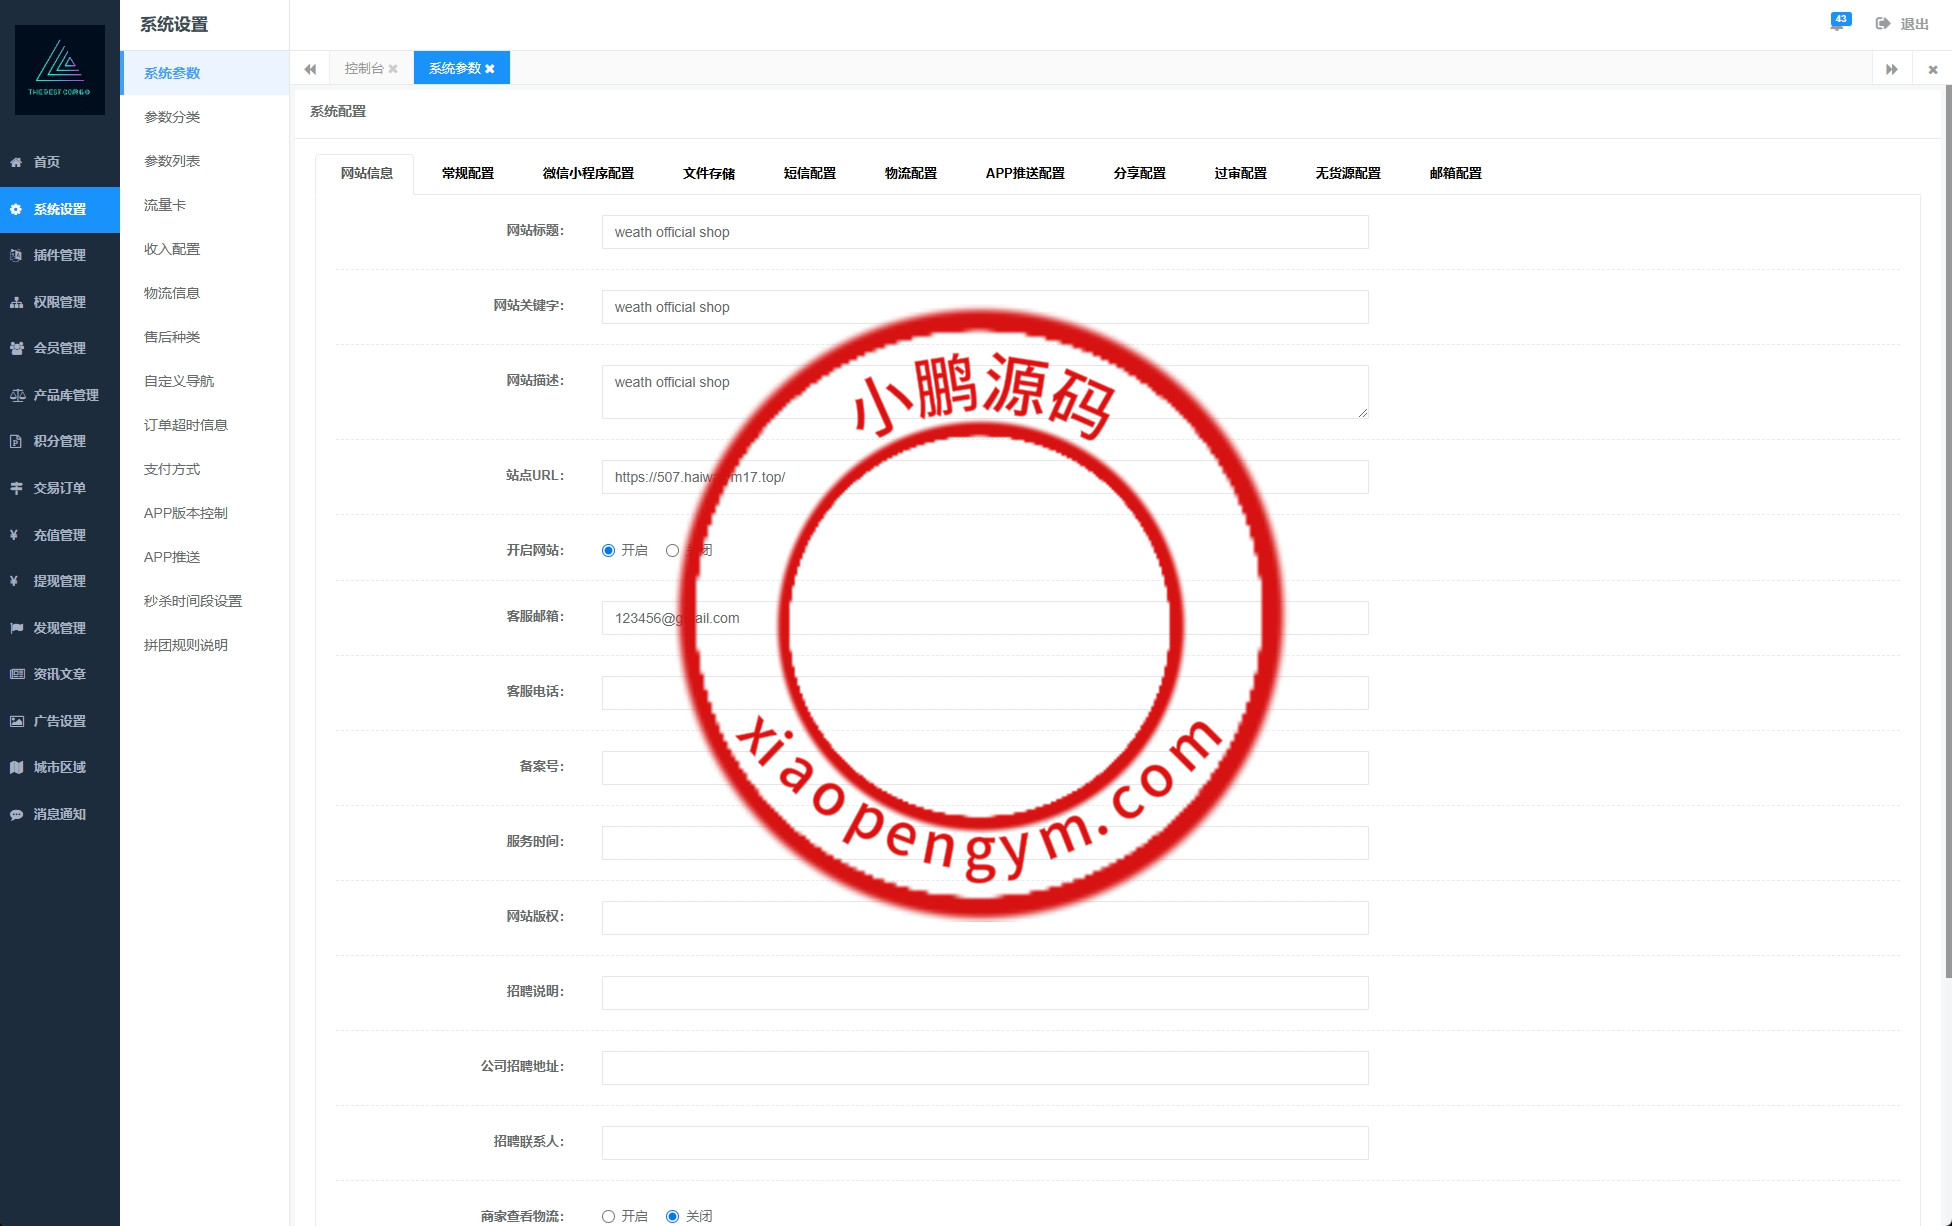The width and height of the screenshot is (1952, 1226).
Task: Expand 交易订单 sidebar menu
Action: coord(59,488)
